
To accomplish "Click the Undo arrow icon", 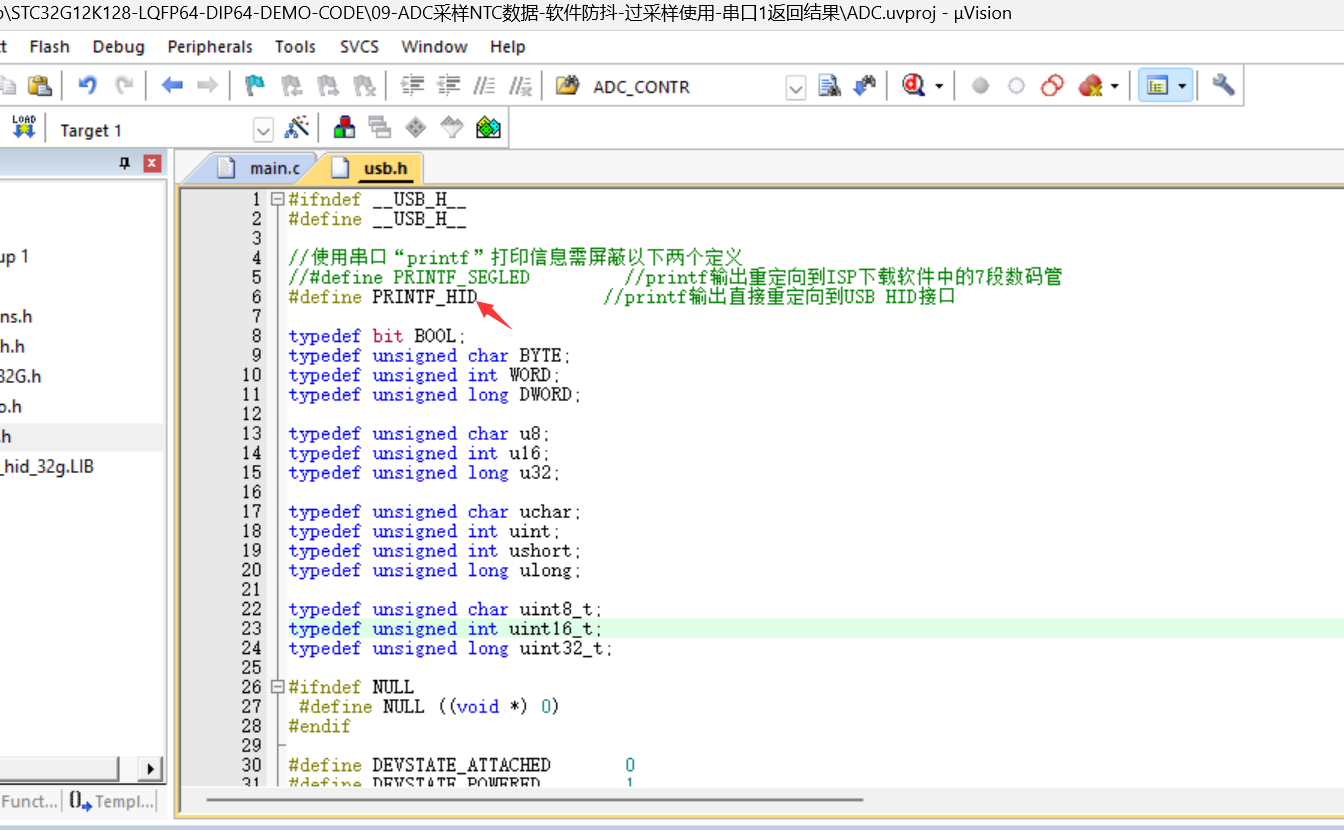I will [x=88, y=86].
